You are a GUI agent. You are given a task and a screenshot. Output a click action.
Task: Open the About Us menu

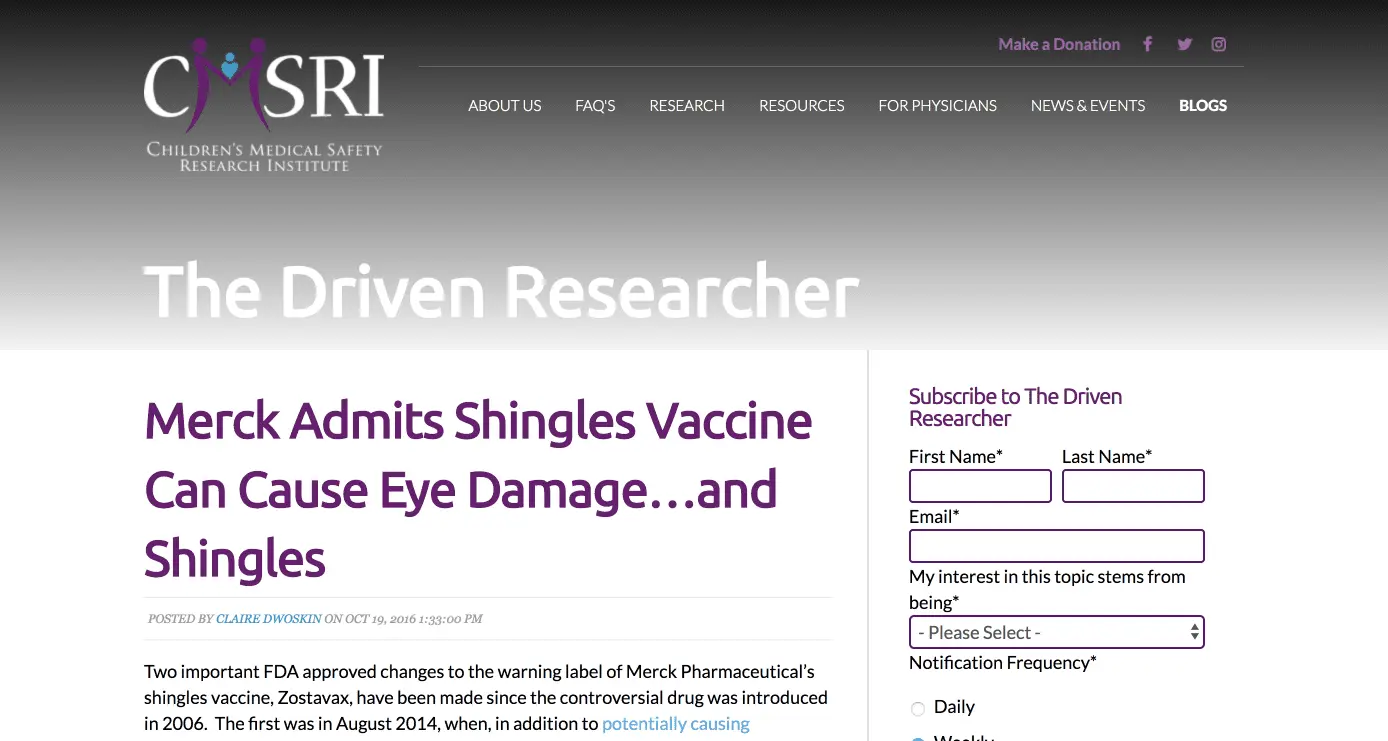coord(505,105)
